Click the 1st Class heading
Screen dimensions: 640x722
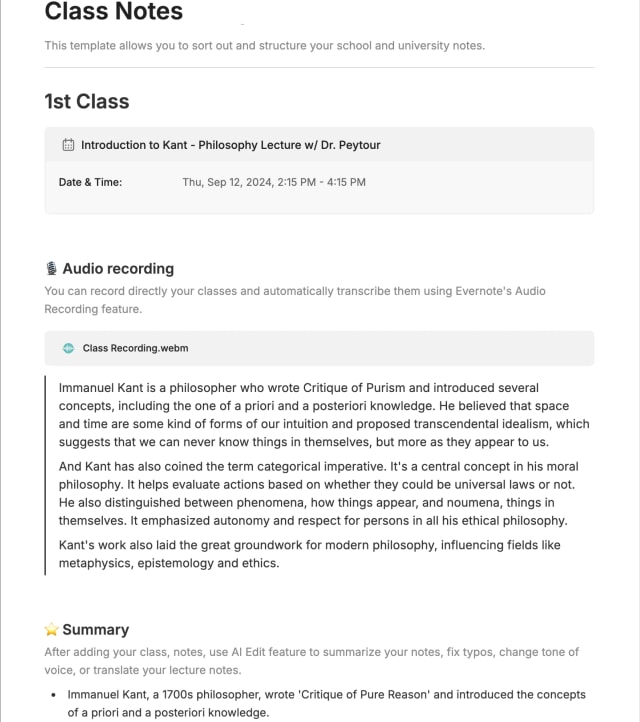87,101
